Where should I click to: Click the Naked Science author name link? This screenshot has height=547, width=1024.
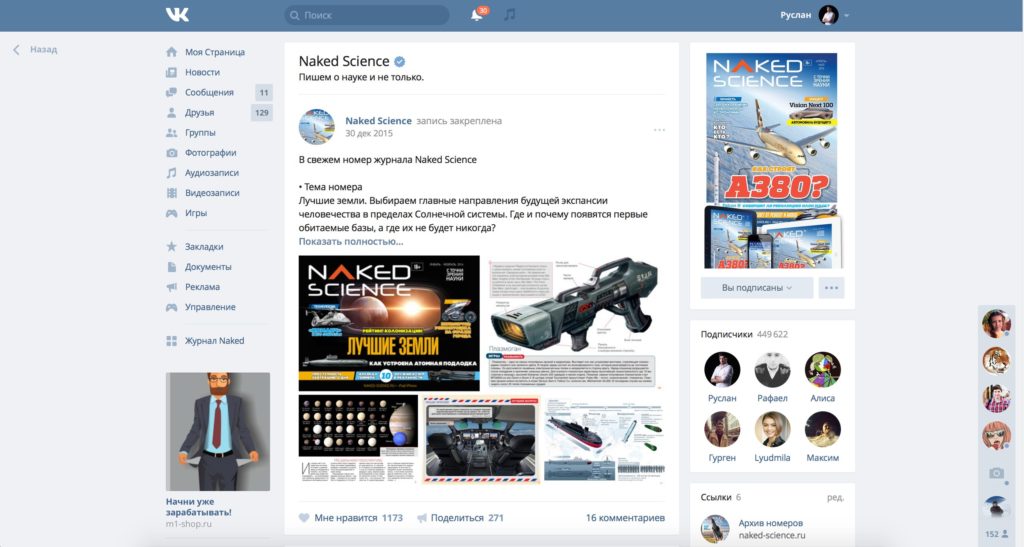point(378,121)
